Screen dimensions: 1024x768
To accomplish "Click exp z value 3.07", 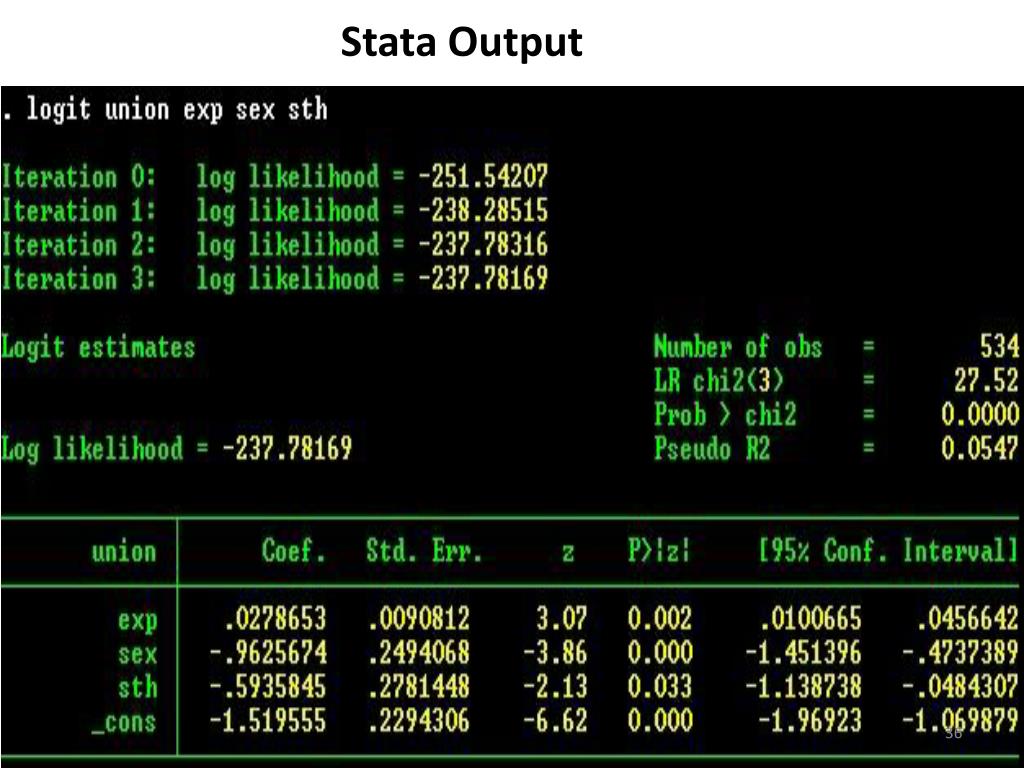I will pos(562,619).
